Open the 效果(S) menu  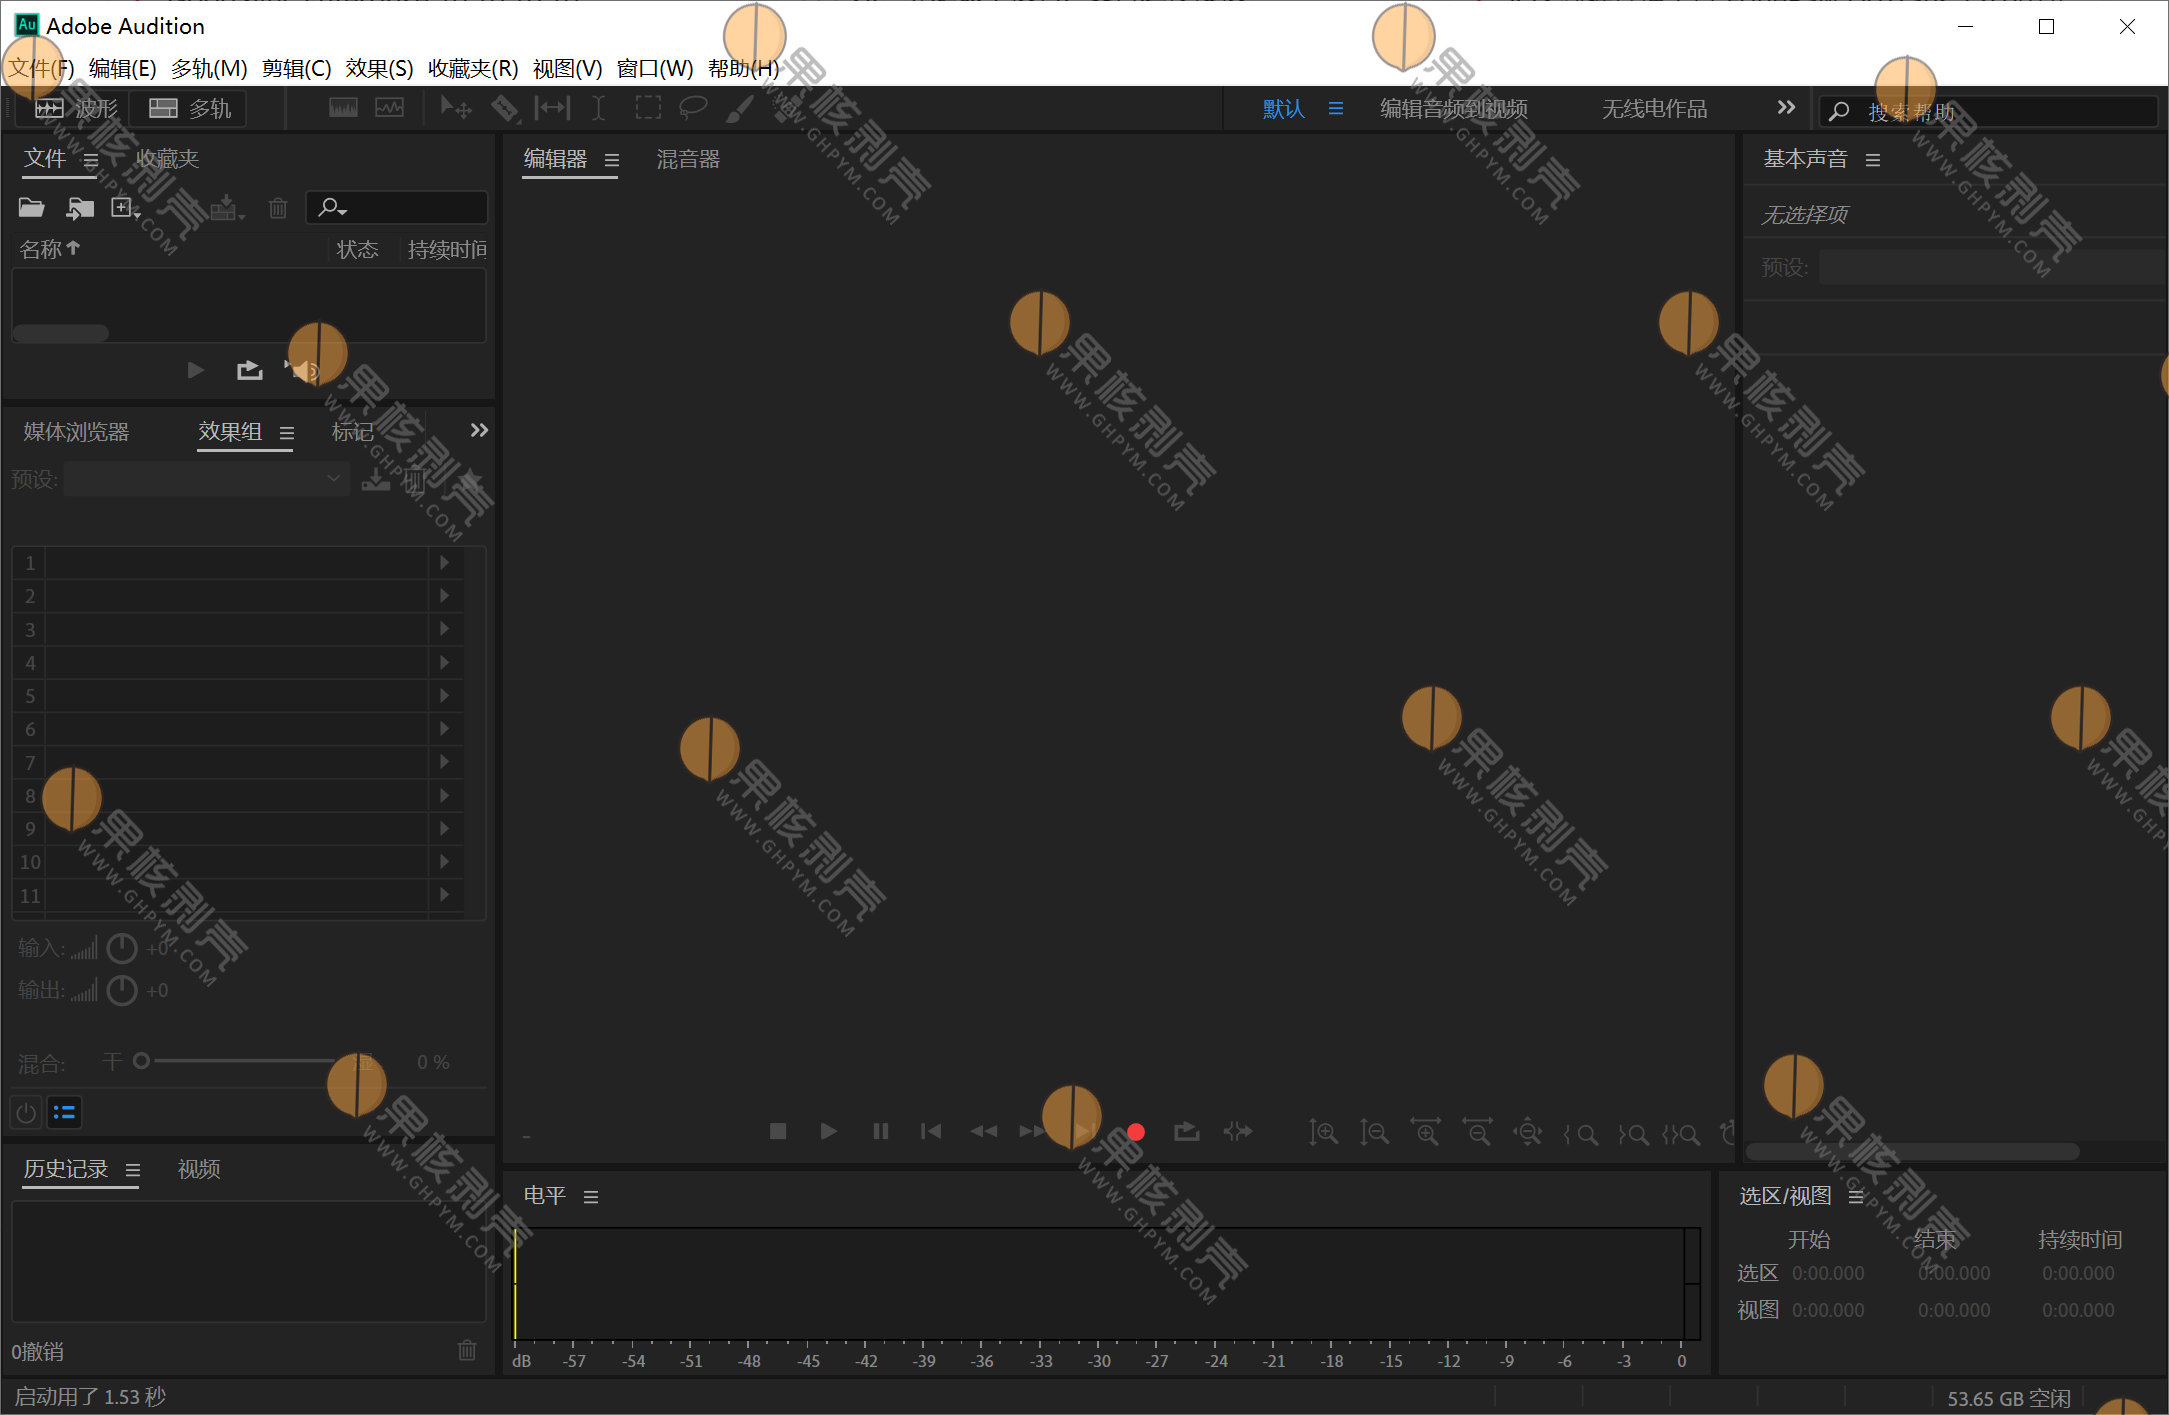(379, 68)
